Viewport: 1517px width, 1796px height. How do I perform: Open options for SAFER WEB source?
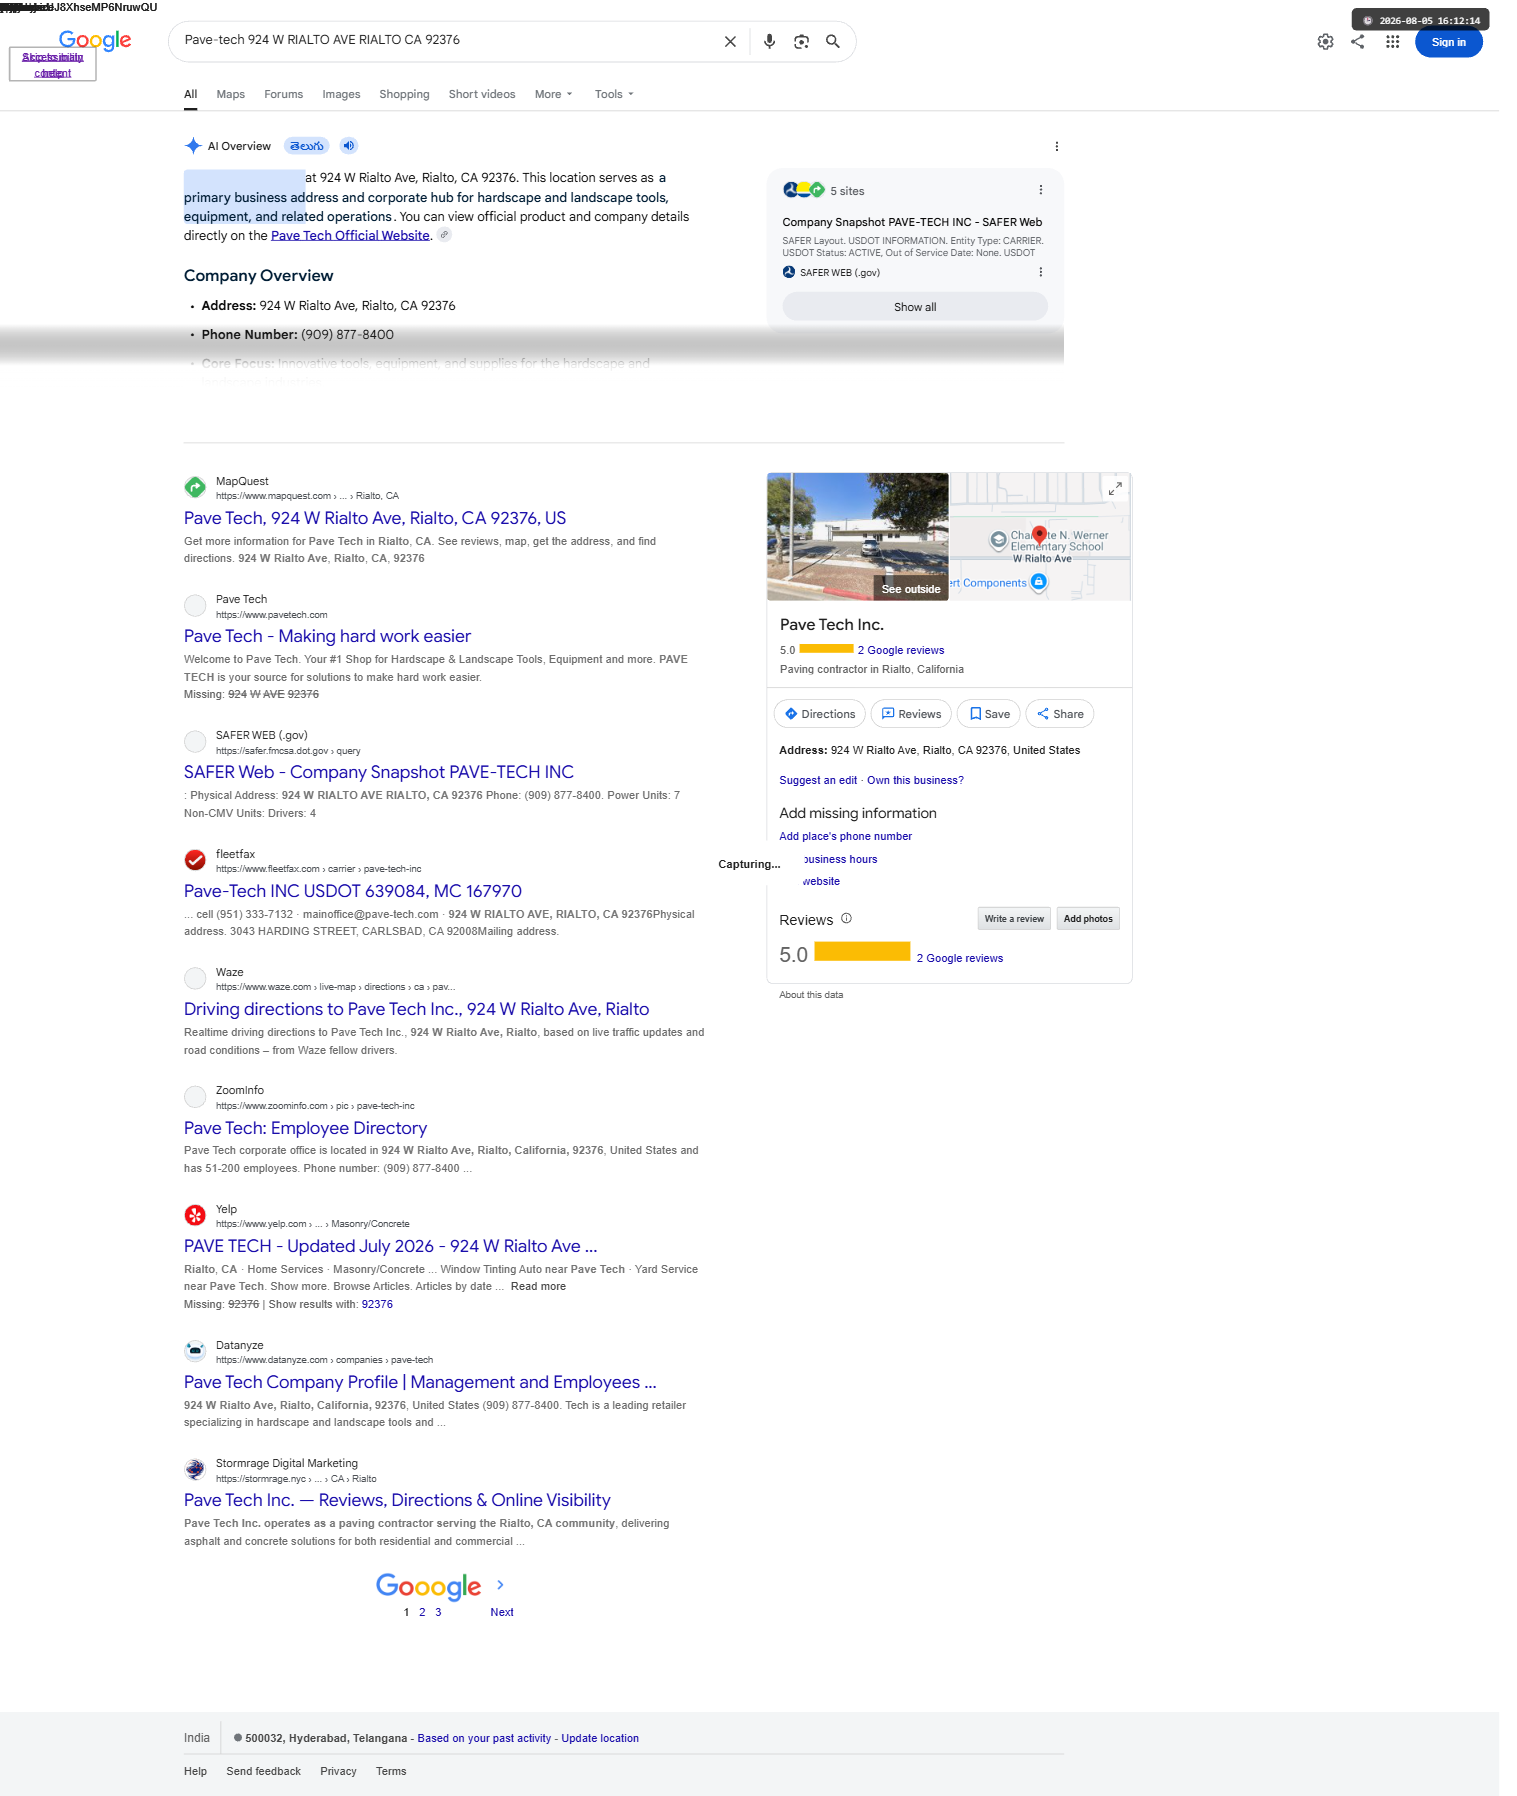1040,272
